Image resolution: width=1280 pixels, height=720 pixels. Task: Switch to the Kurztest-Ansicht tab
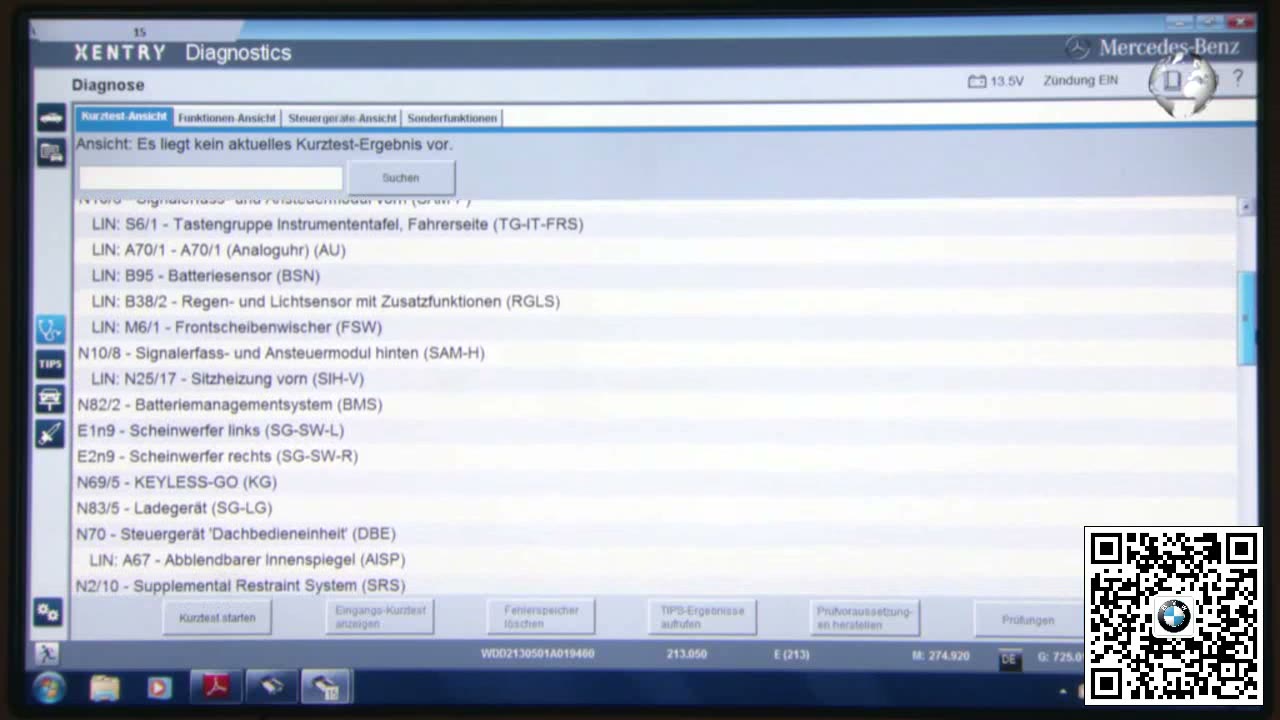pos(124,117)
